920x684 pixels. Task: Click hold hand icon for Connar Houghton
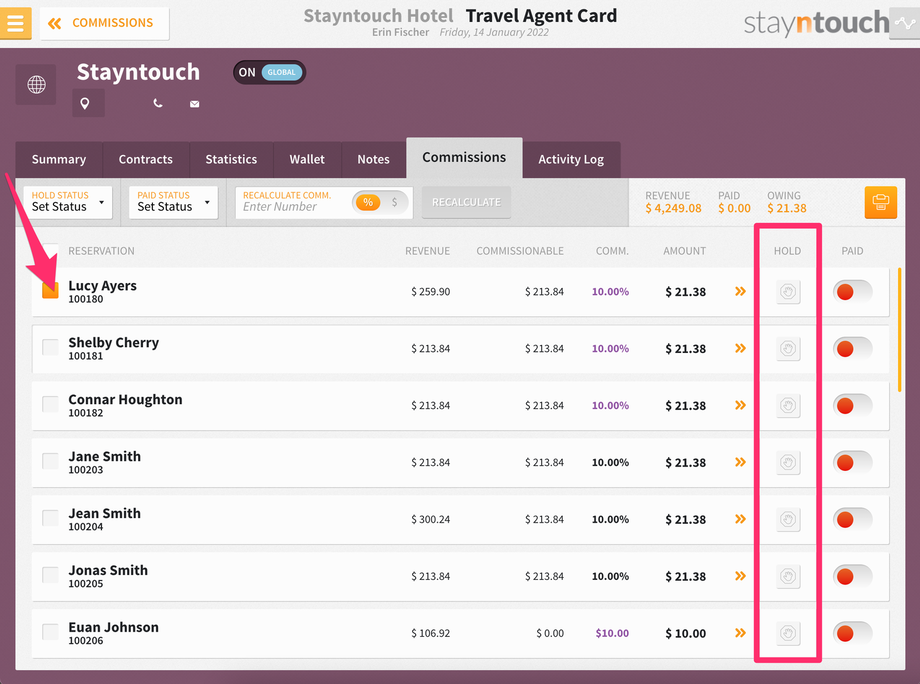(788, 405)
